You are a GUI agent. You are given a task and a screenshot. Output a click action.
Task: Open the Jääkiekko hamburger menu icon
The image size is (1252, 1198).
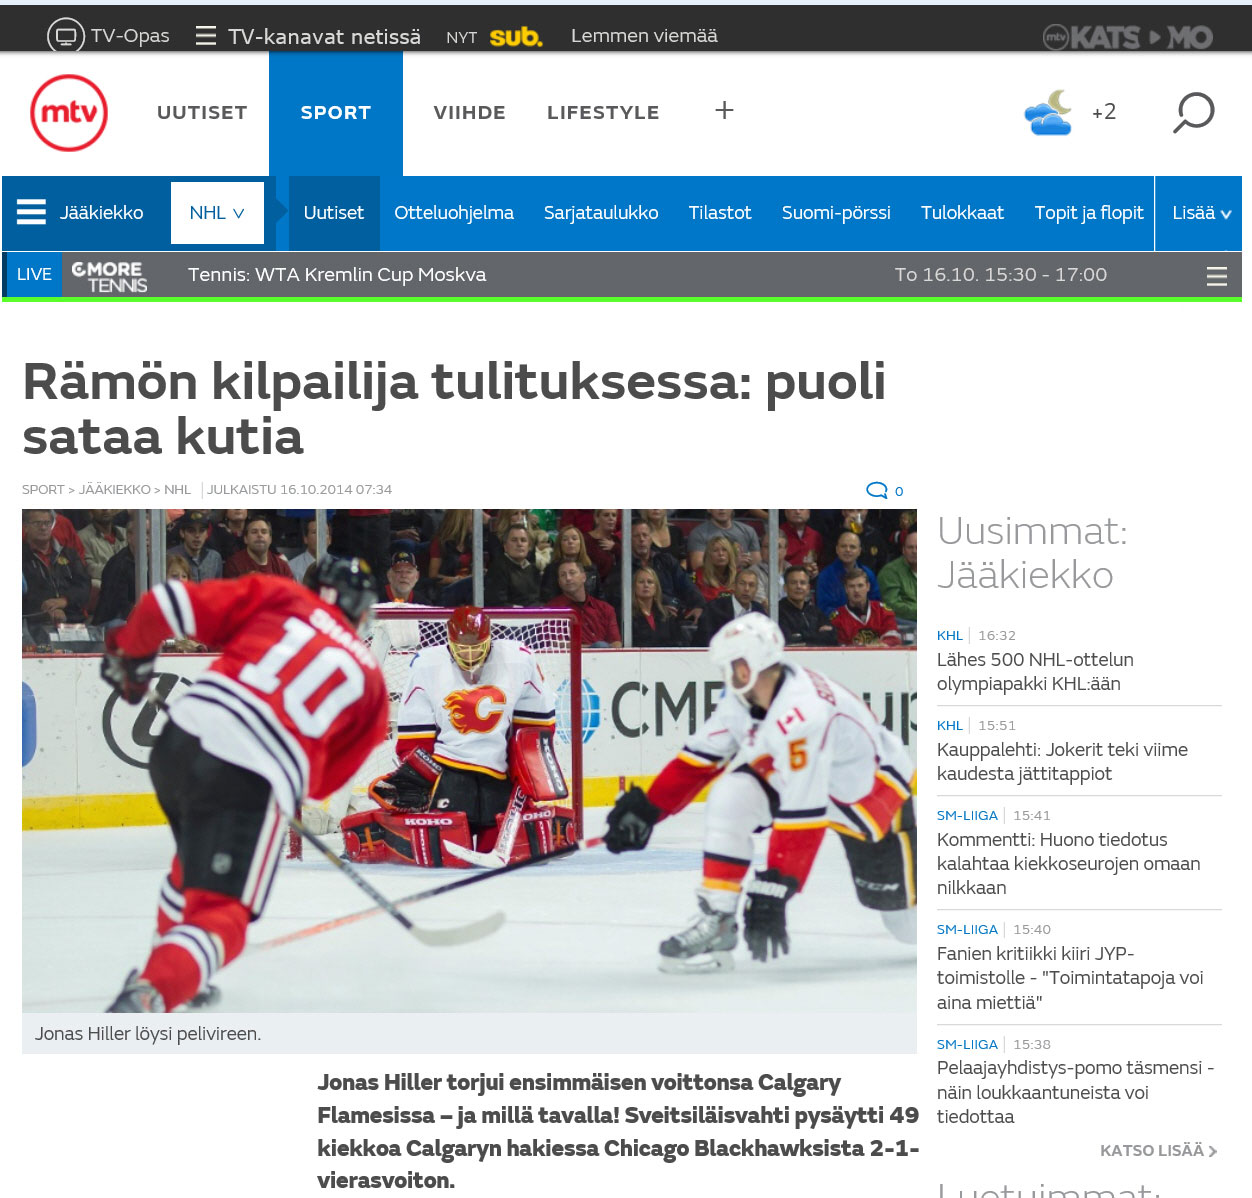[31, 212]
